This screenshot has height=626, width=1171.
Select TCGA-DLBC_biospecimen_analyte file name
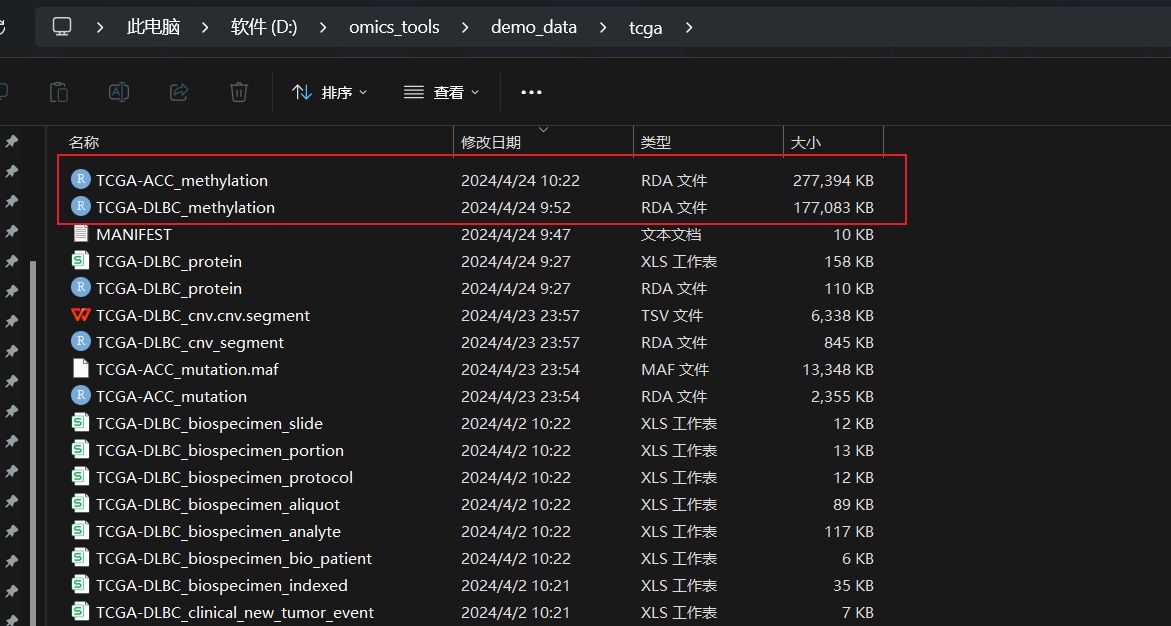(218, 531)
